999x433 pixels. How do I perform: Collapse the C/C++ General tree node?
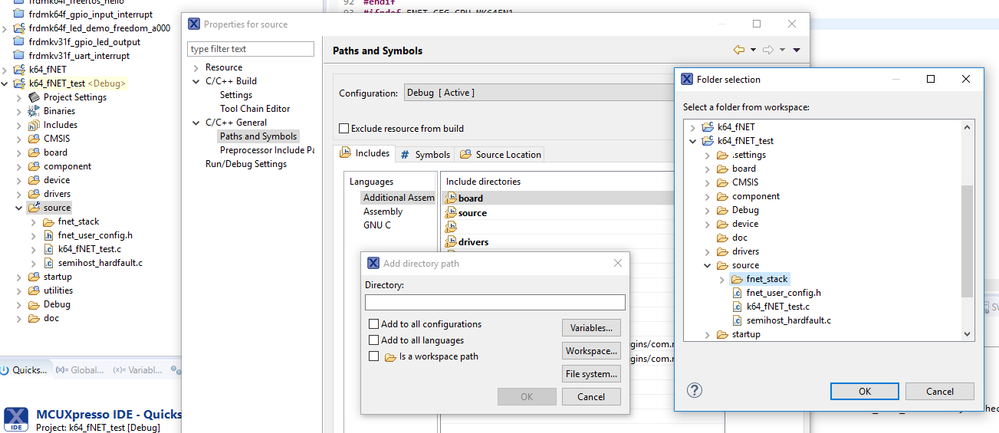coord(196,122)
